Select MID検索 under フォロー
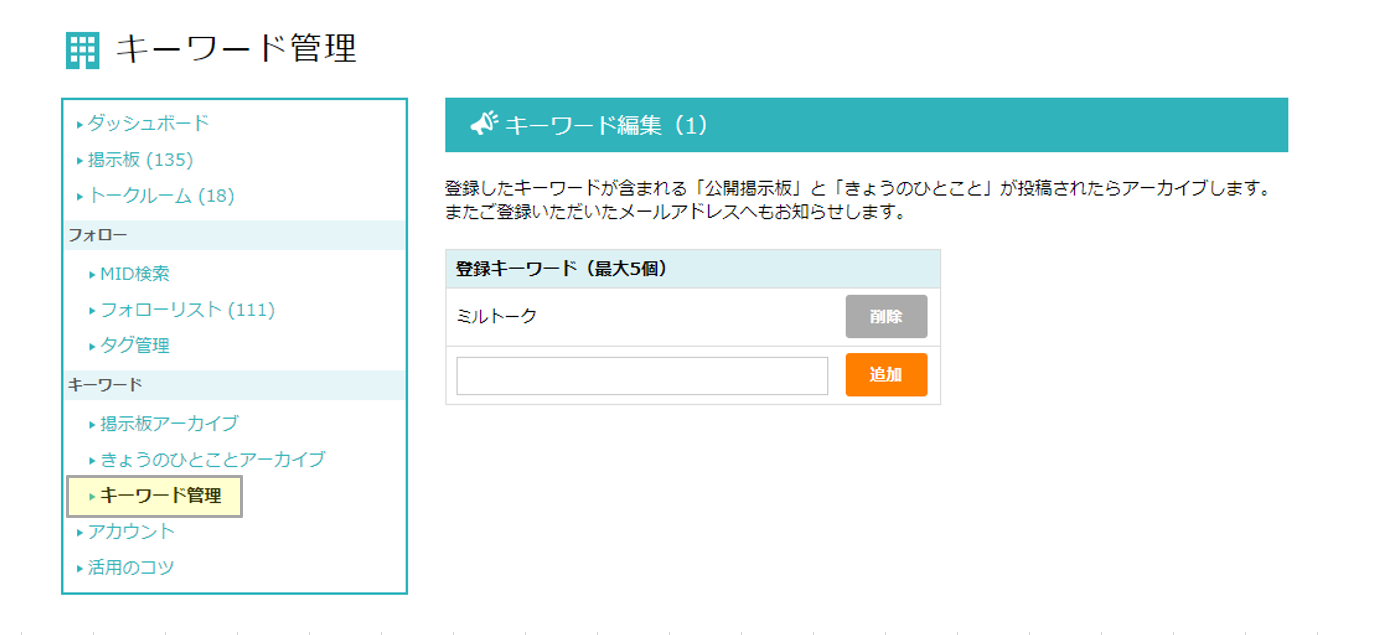 pos(134,274)
